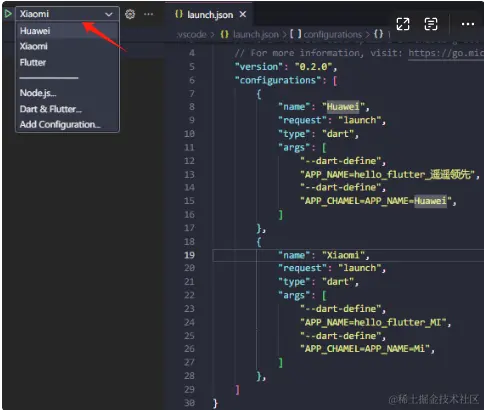484x410 pixels.
Task: Open the overlay three-dots more menu
Action: click(x=468, y=24)
